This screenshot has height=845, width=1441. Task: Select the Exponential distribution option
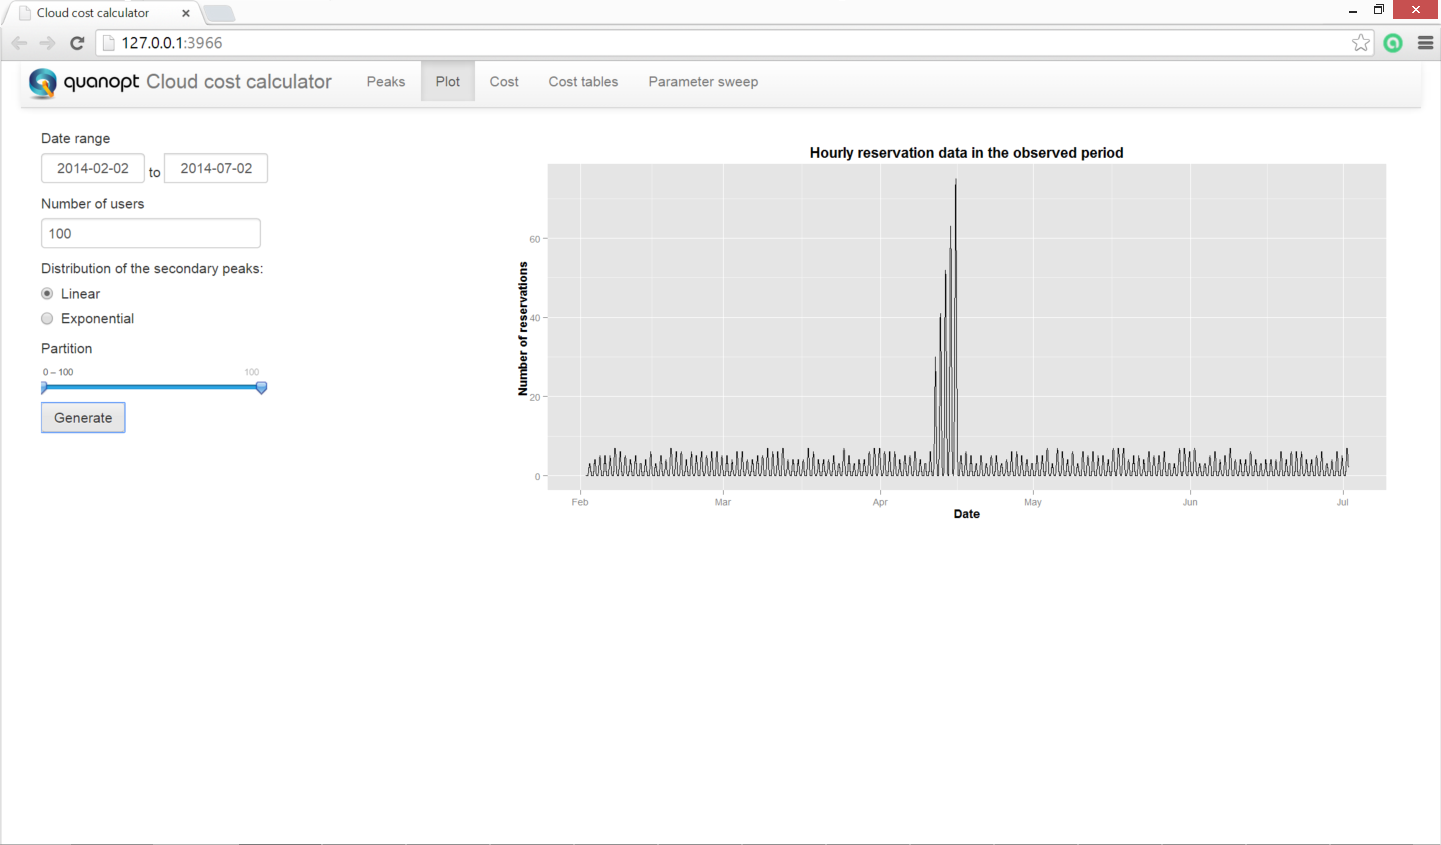[x=47, y=319]
